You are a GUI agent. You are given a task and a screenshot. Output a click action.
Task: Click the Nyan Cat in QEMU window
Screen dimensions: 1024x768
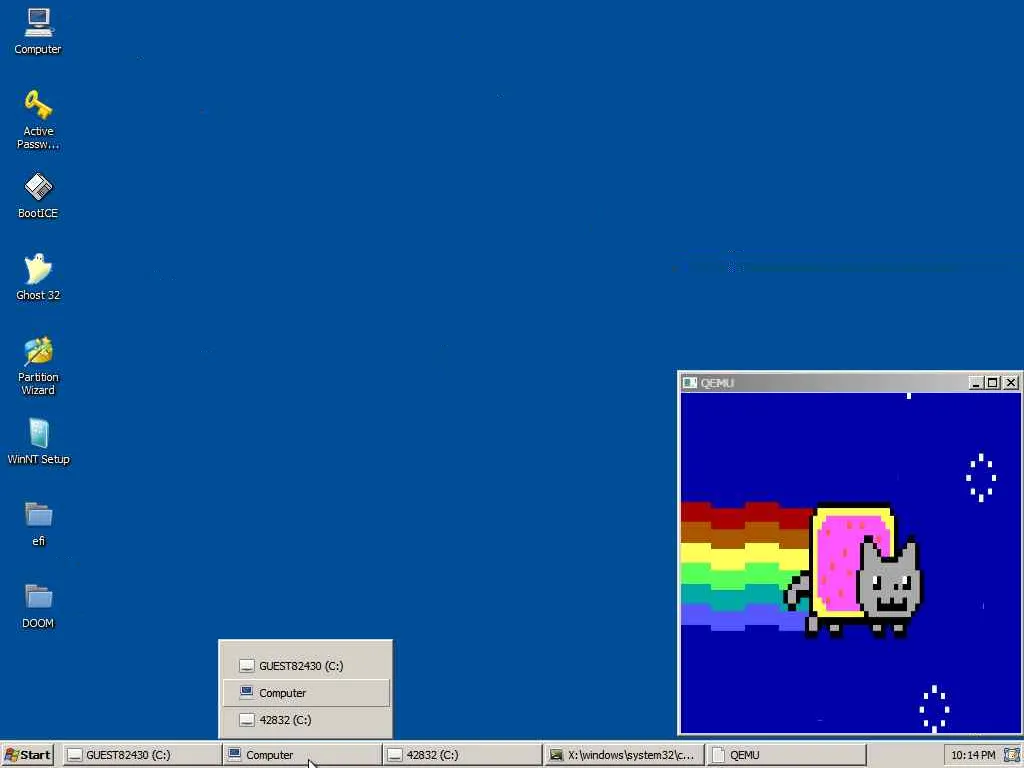pos(854,571)
